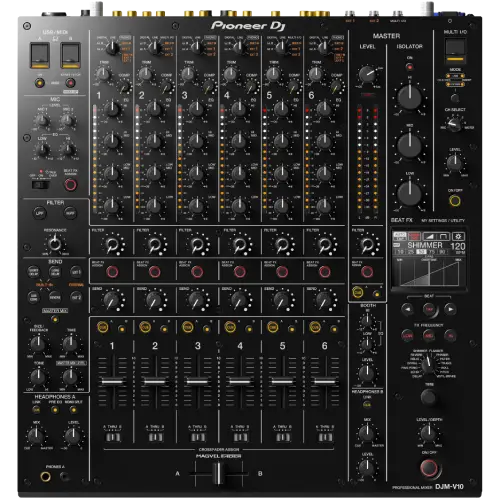Tap AUTO/TAP icon on the touchscreen

tap(400, 236)
